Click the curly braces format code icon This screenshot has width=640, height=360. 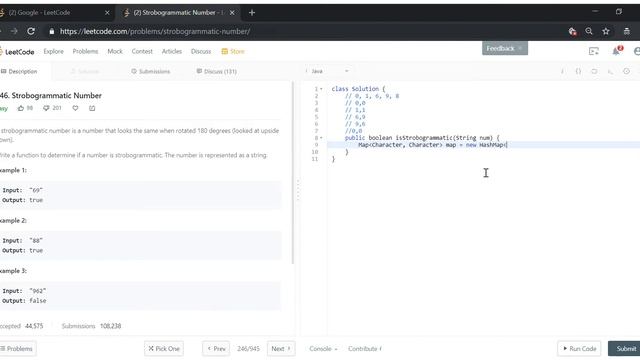578,71
